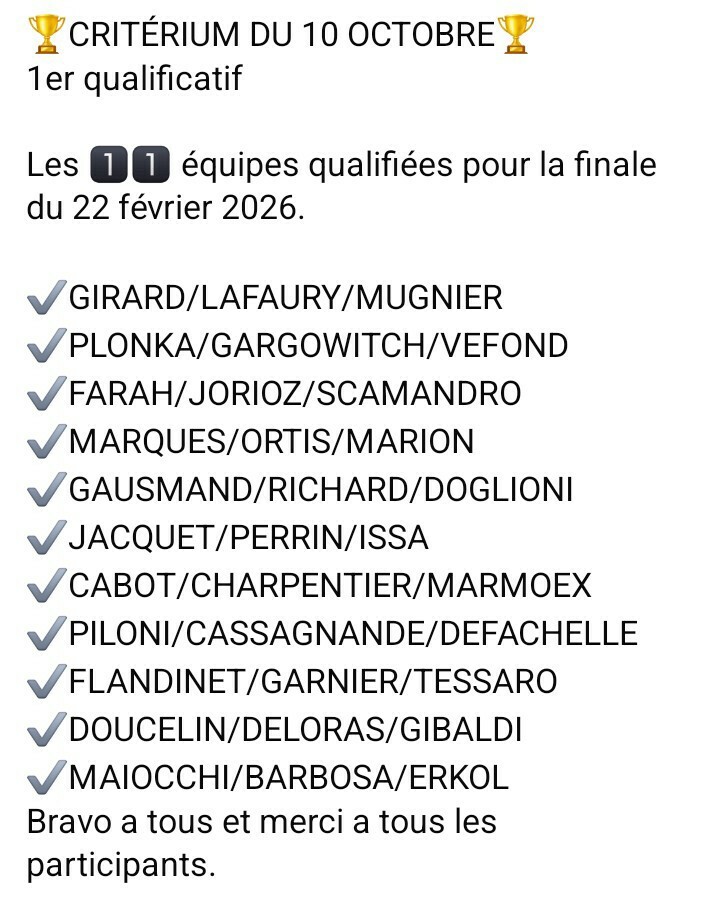Click the check mark beside GIRARD/LAFAURY/MUGNIER

(x=46, y=298)
